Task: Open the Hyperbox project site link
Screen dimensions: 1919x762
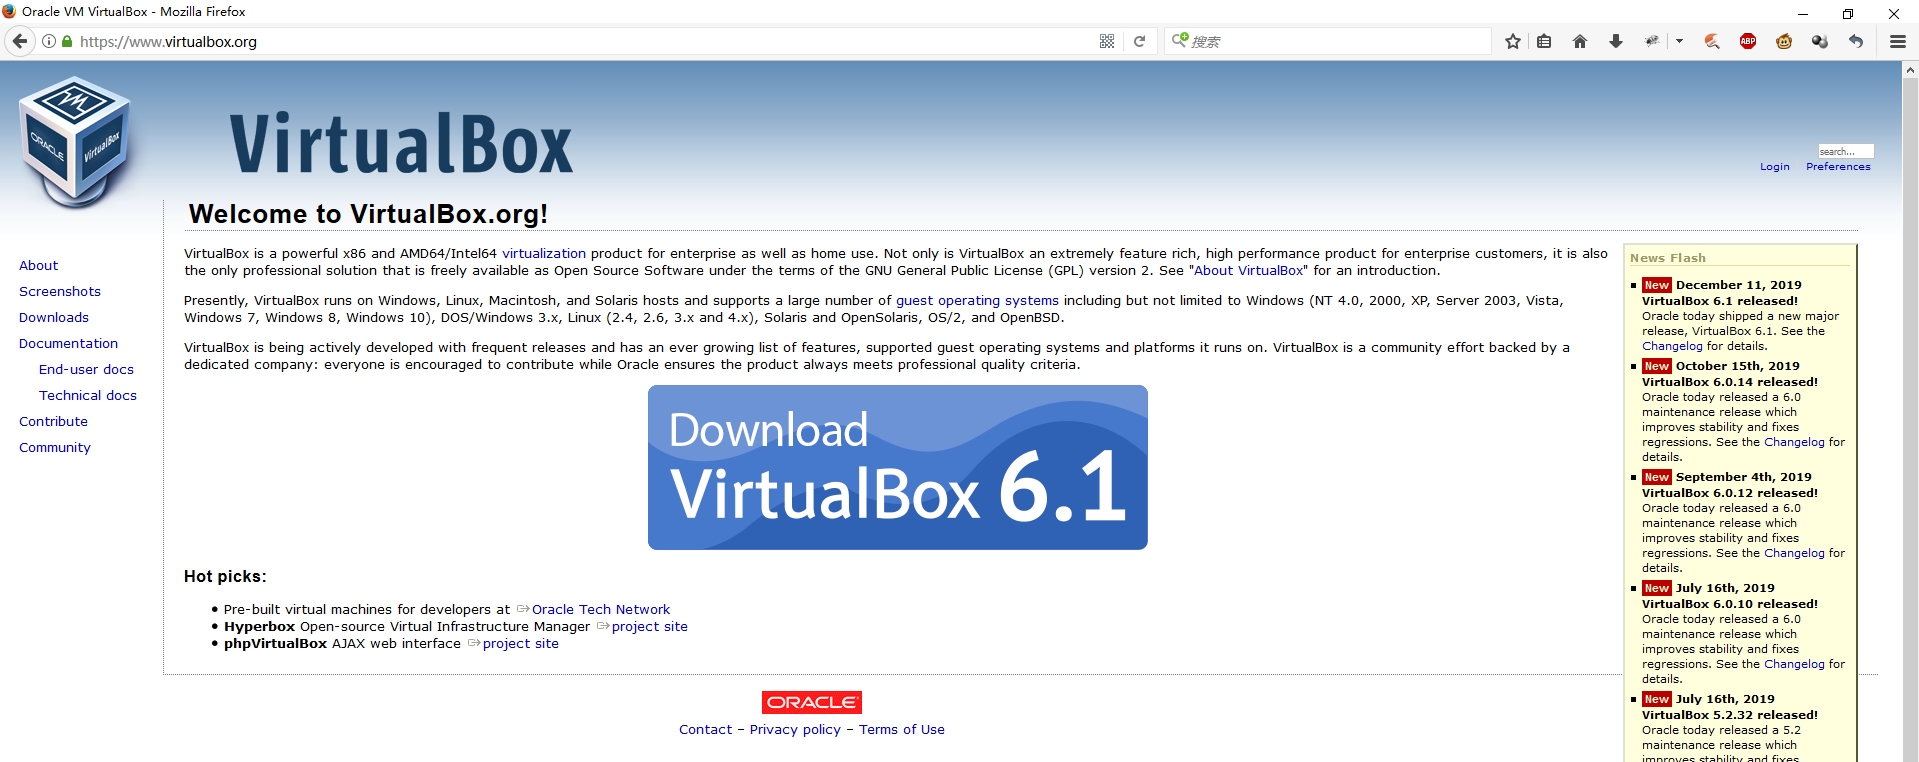Action: click(x=650, y=626)
